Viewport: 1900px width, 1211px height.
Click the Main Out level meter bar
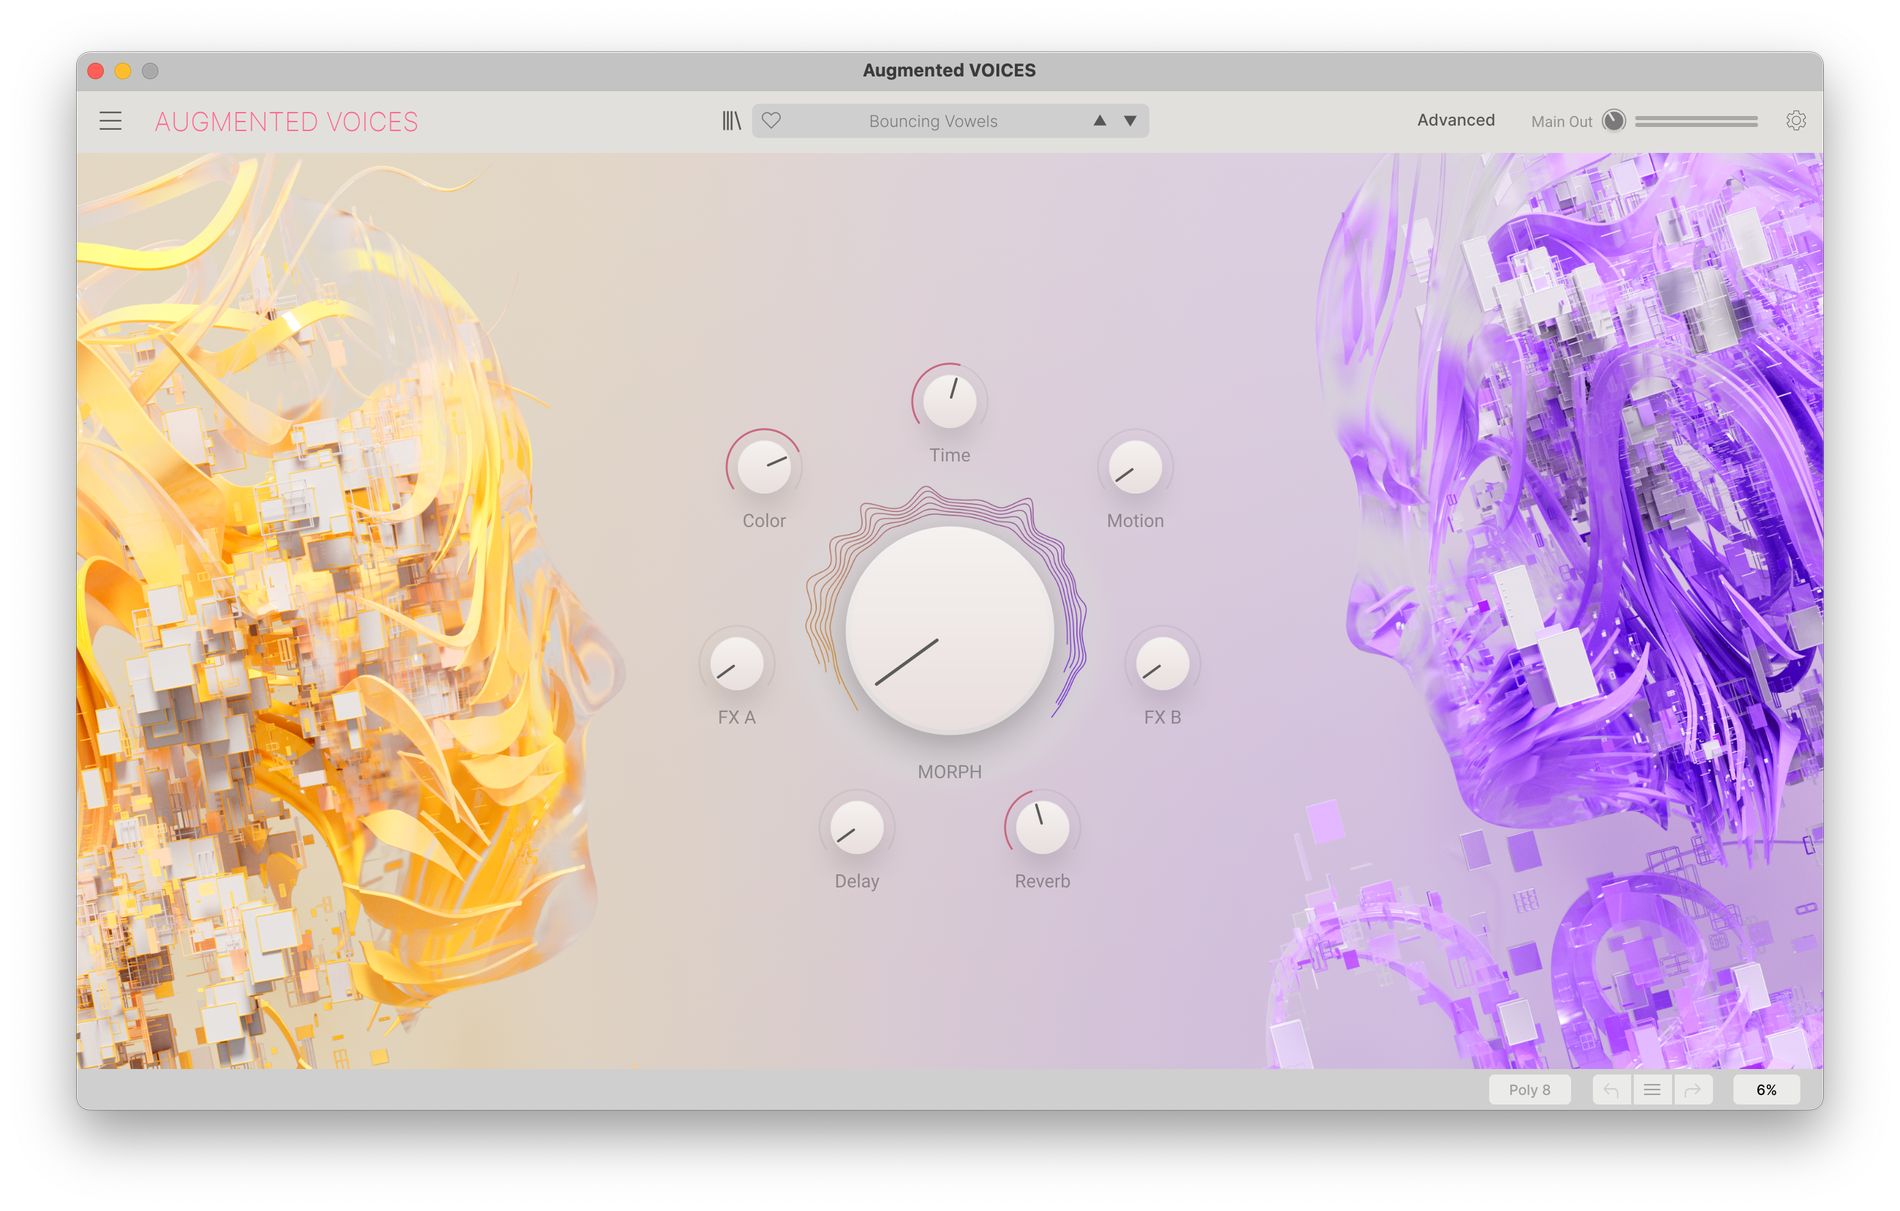pyautogui.click(x=1696, y=121)
